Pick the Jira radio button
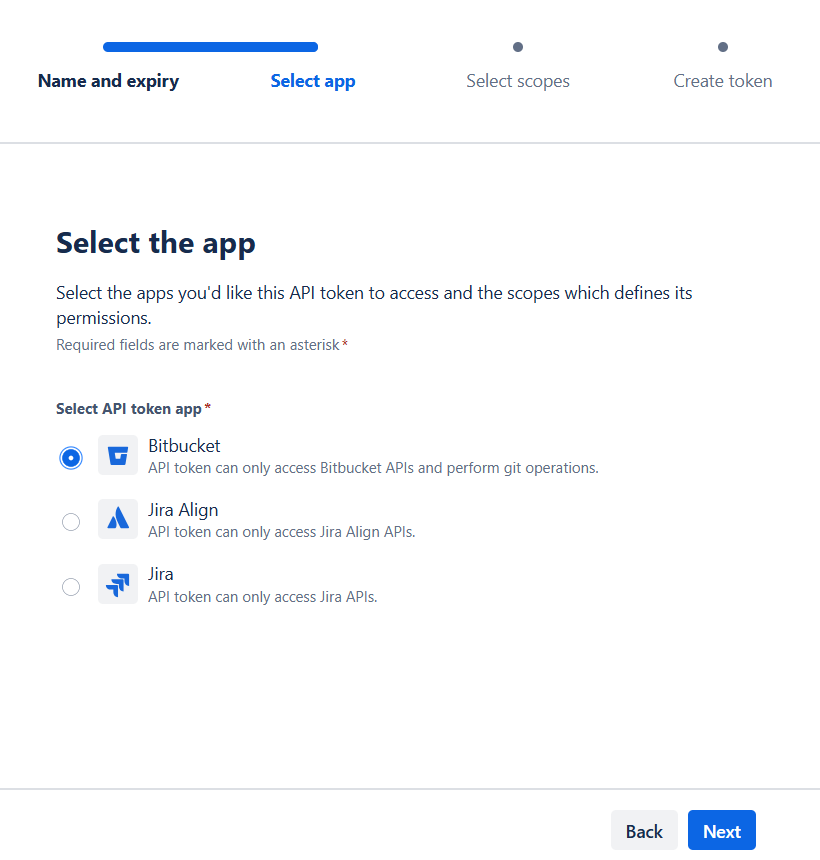Screen dimensions: 820x860 point(71,586)
